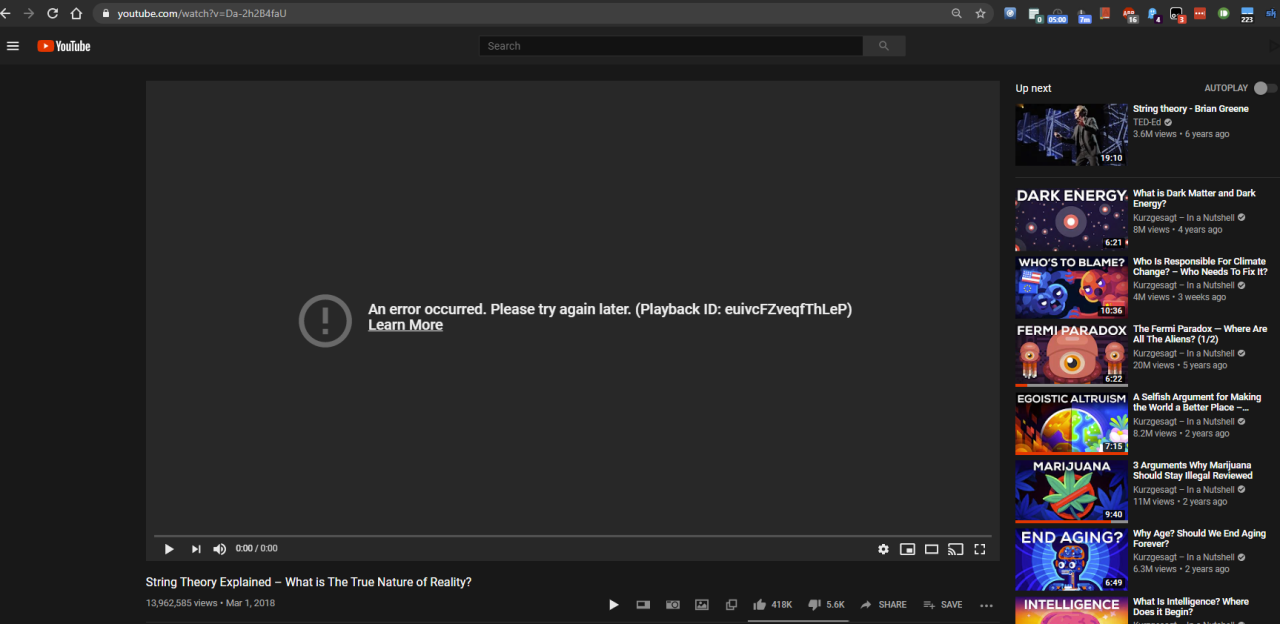
Task: Click the SAVE to playlist button
Action: coord(943,604)
